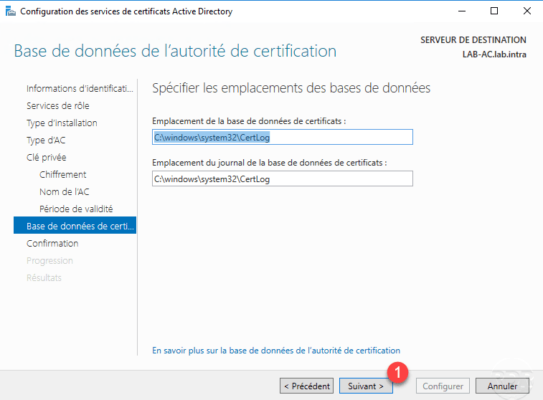Viewport: 543px width, 400px height.
Task: Click the AD CS wizard icon in title bar
Action: (x=10, y=11)
